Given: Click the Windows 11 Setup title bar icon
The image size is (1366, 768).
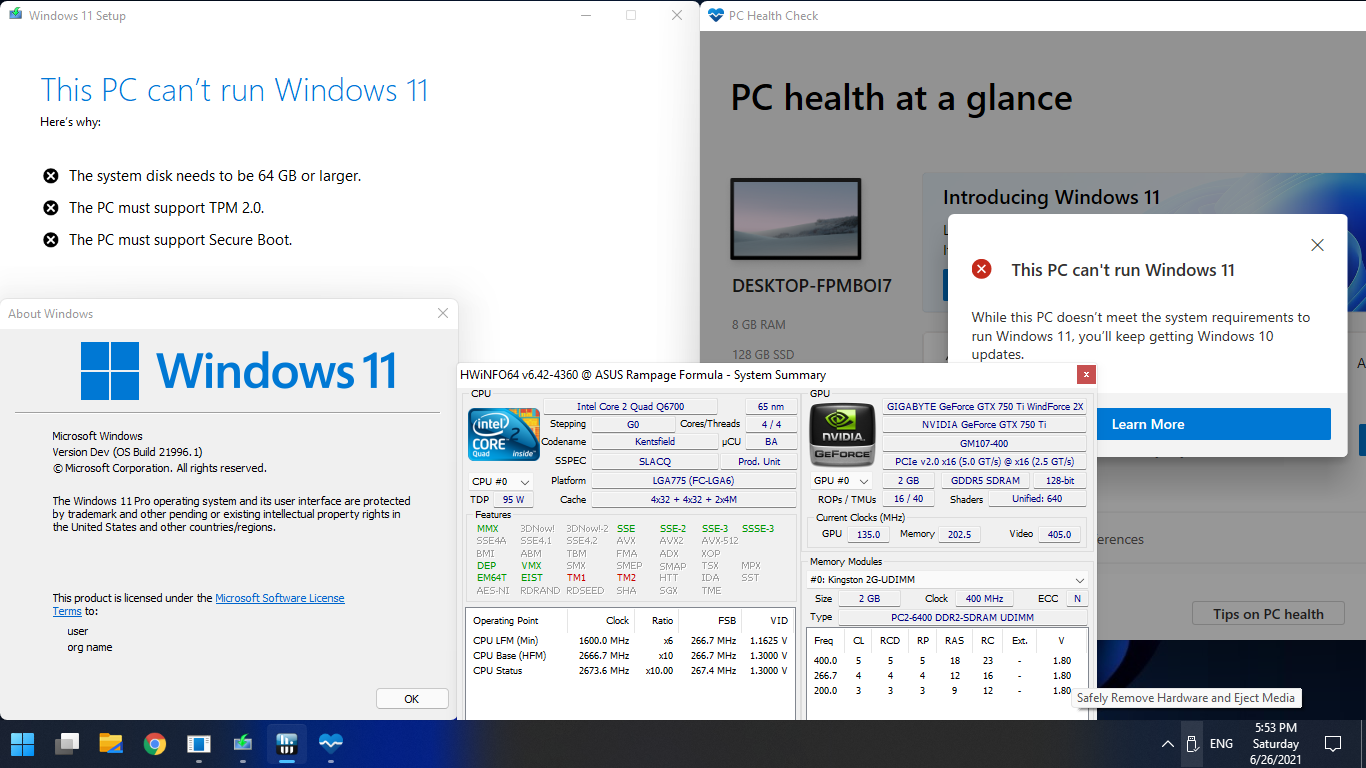Looking at the screenshot, I should click(15, 15).
